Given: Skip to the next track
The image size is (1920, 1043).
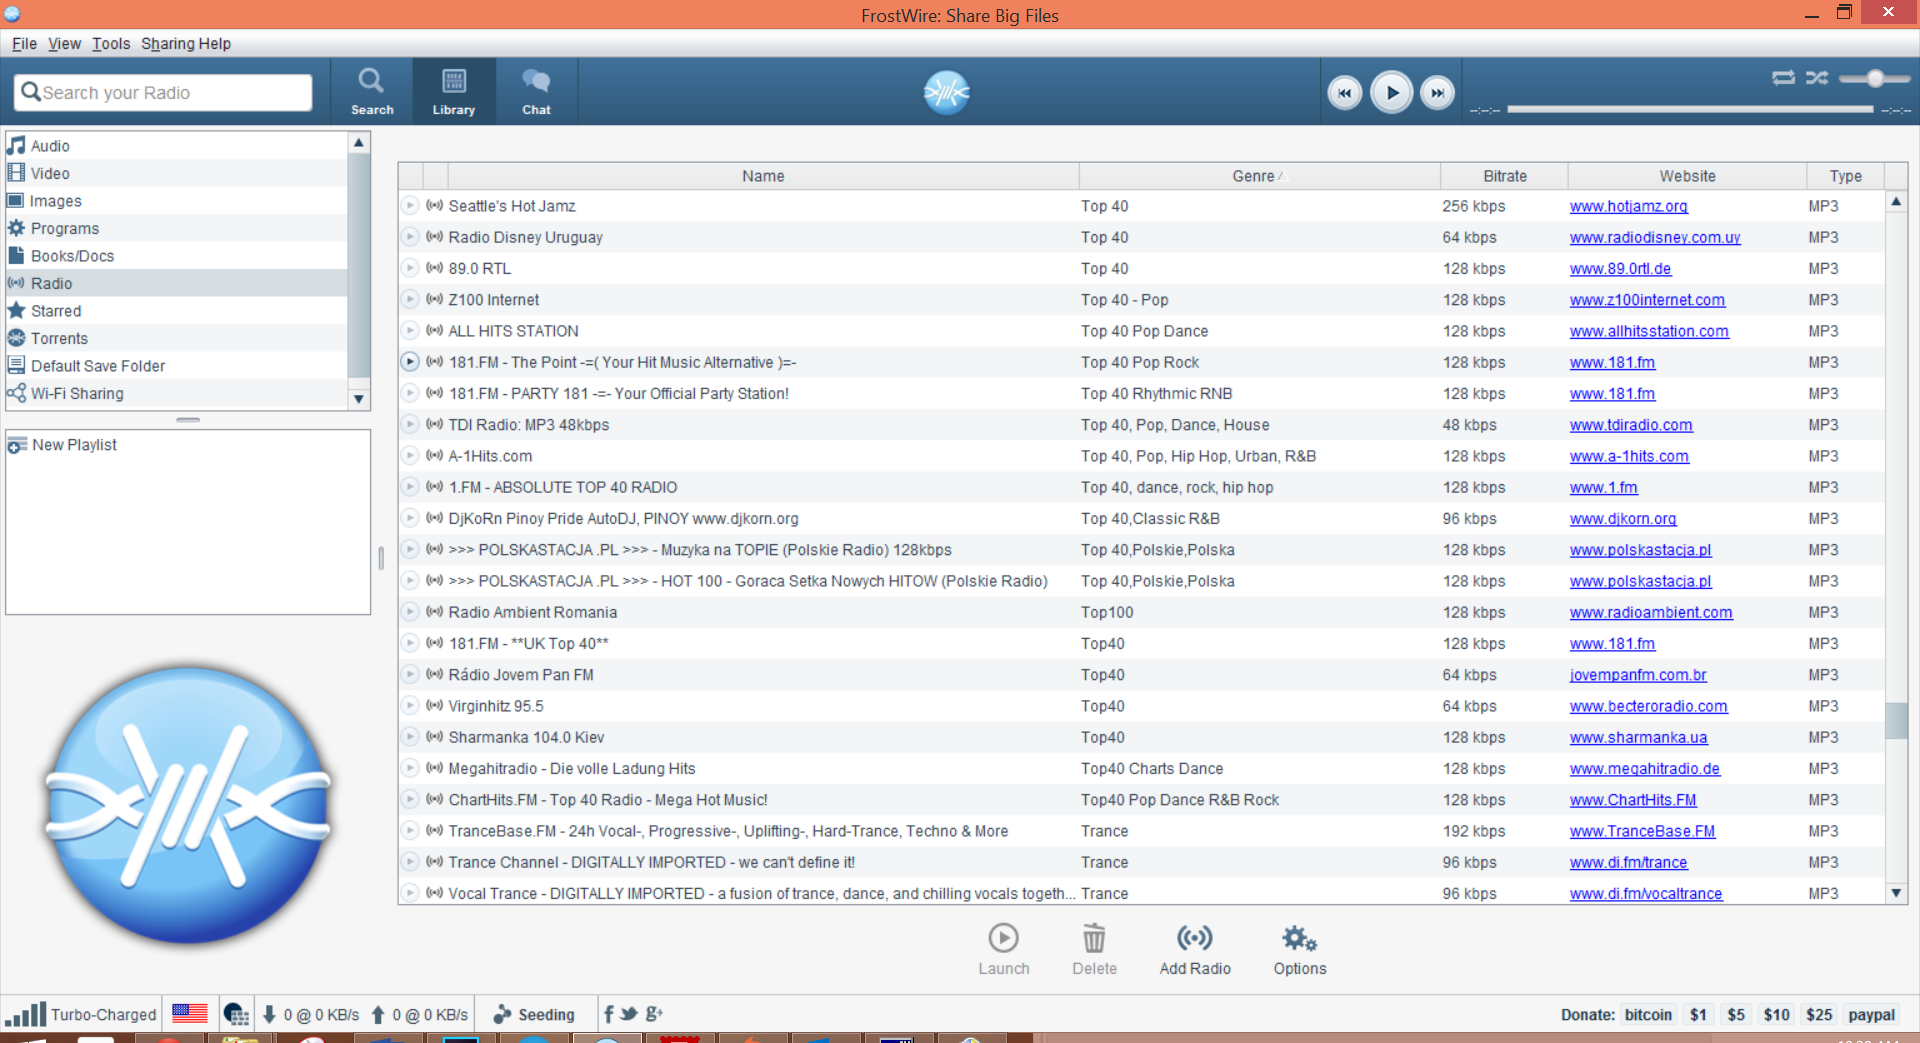Looking at the screenshot, I should tap(1437, 93).
